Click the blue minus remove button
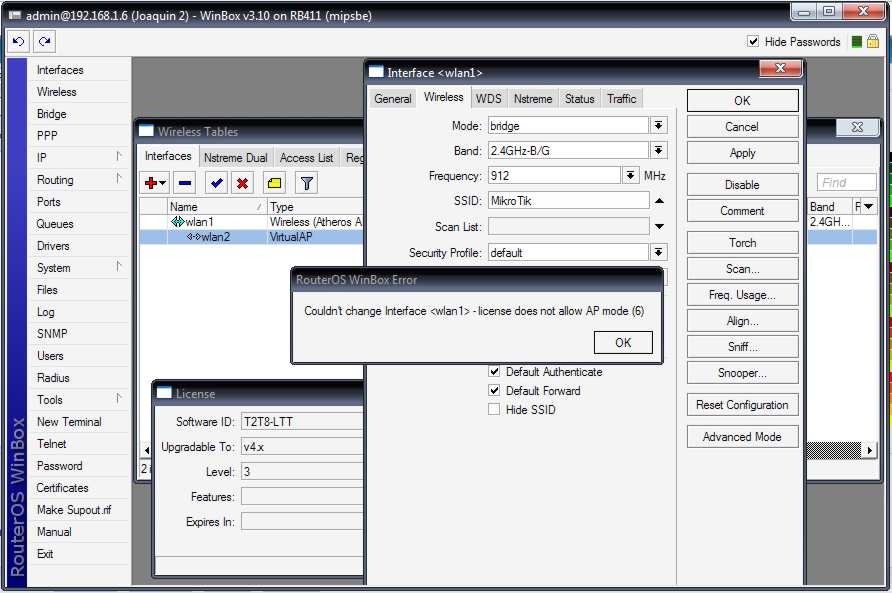This screenshot has width=892, height=593. pyautogui.click(x=185, y=183)
